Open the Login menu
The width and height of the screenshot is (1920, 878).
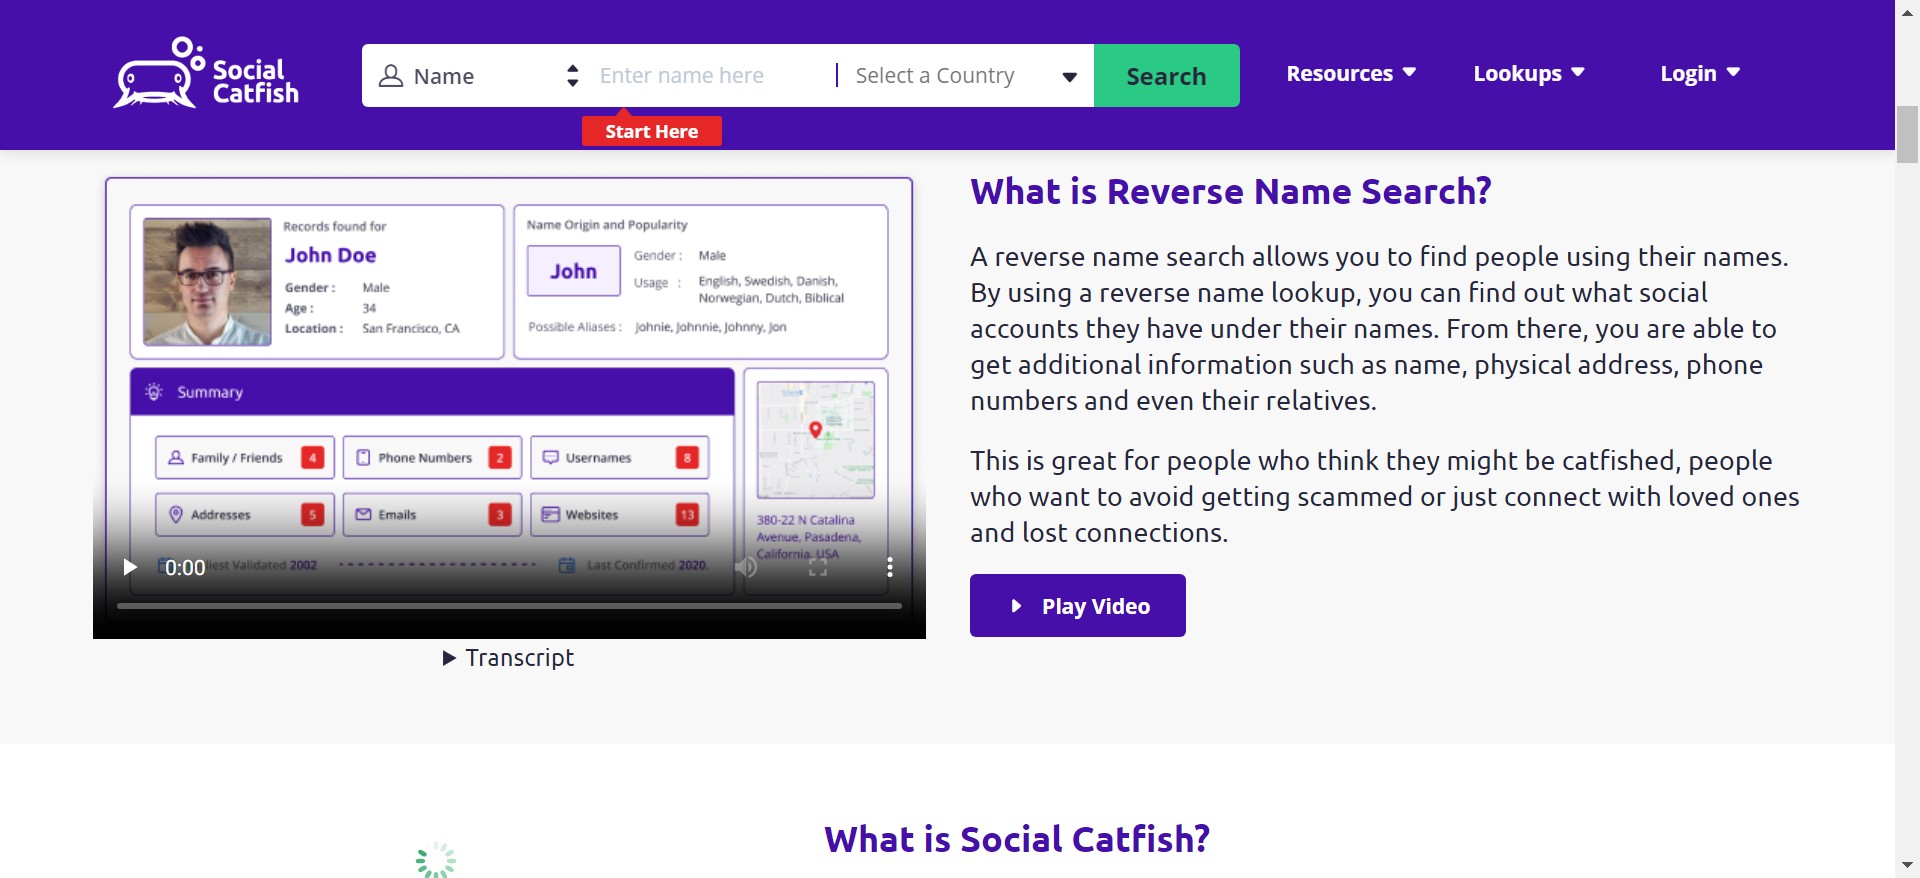click(1700, 73)
